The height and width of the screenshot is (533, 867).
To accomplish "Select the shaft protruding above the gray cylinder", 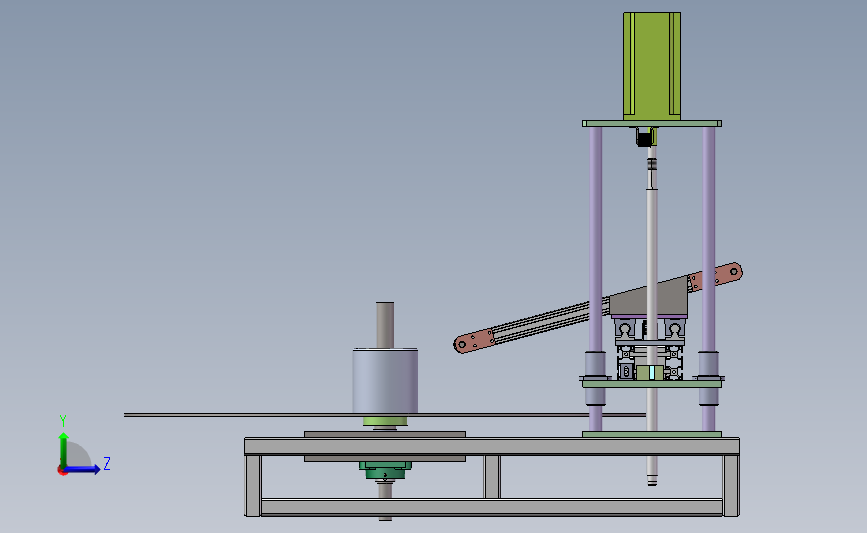I will pyautogui.click(x=385, y=325).
